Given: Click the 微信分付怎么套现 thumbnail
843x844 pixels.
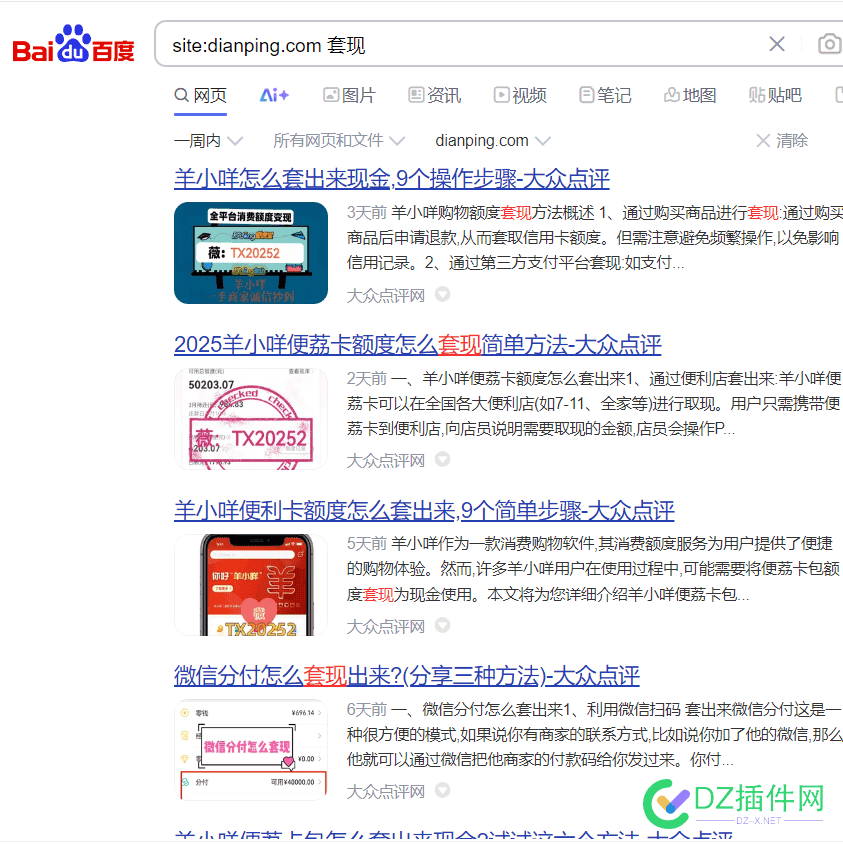Looking at the screenshot, I should click(x=251, y=750).
